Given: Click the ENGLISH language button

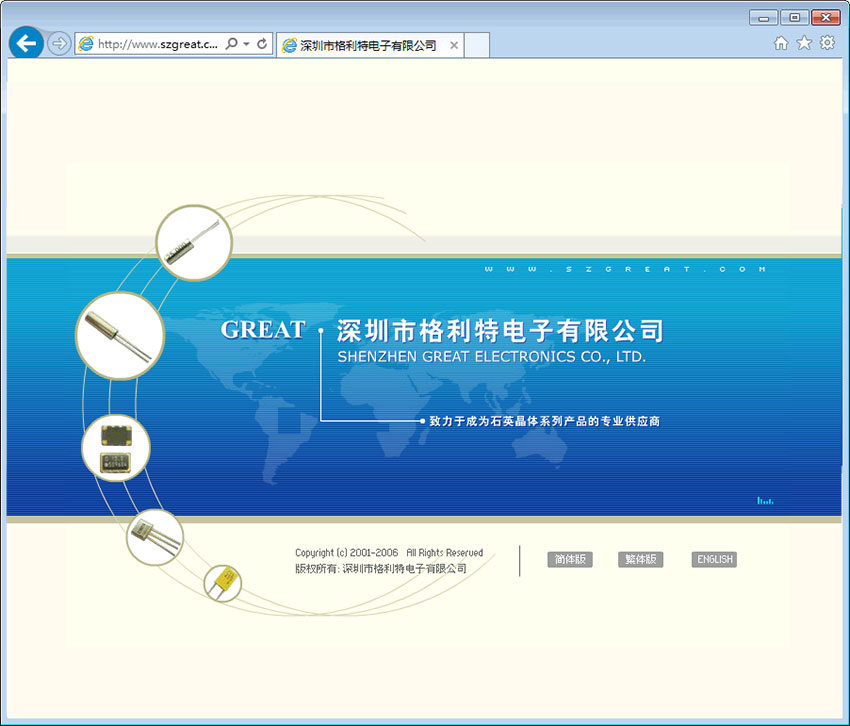Looking at the screenshot, I should (714, 560).
